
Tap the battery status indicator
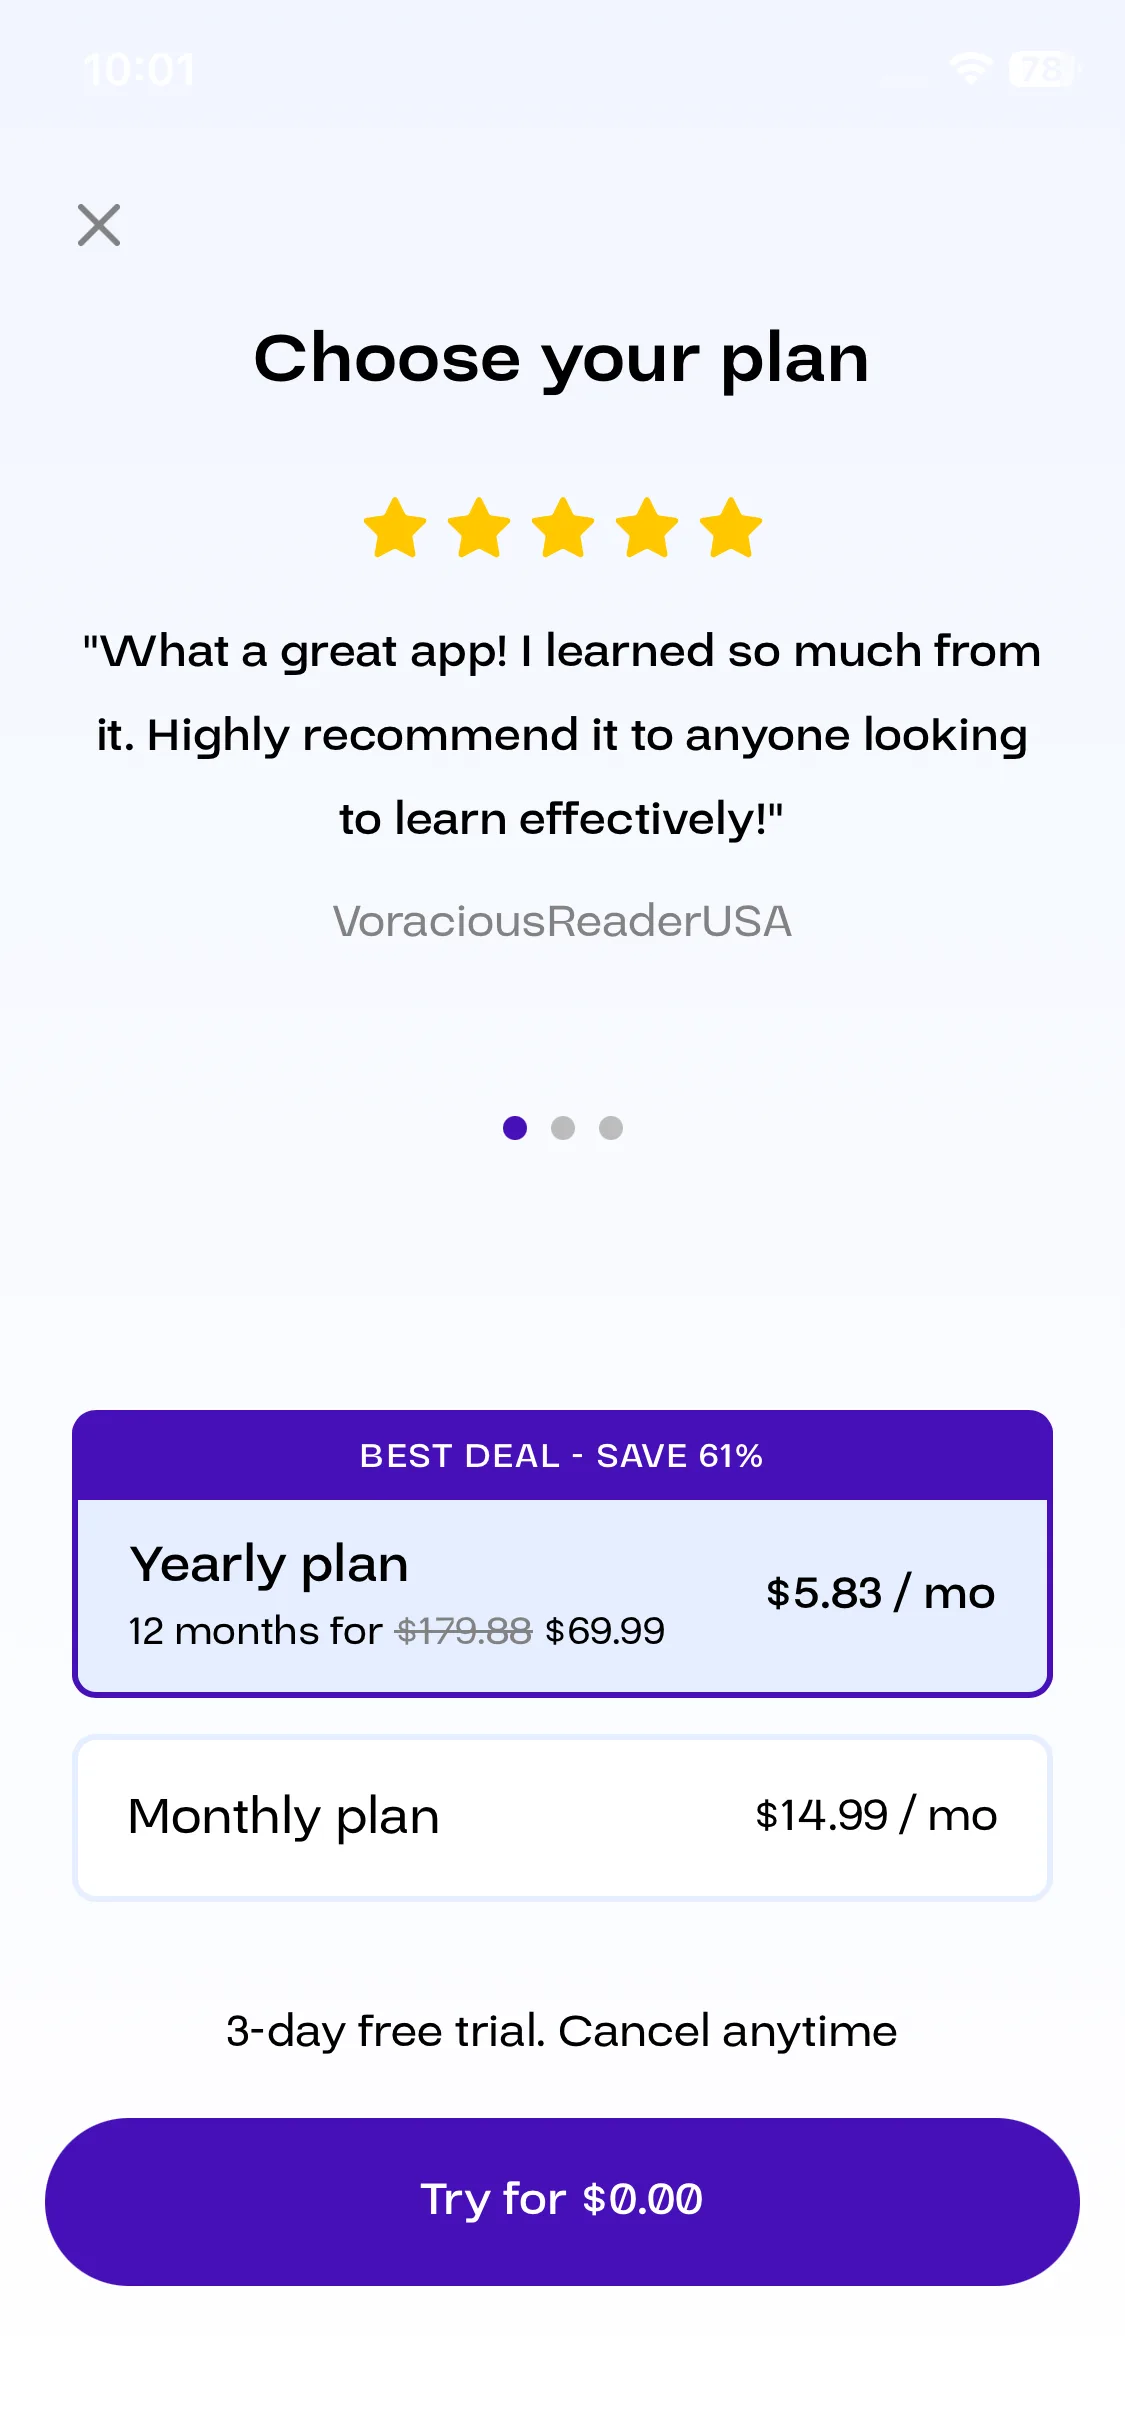(x=1042, y=68)
